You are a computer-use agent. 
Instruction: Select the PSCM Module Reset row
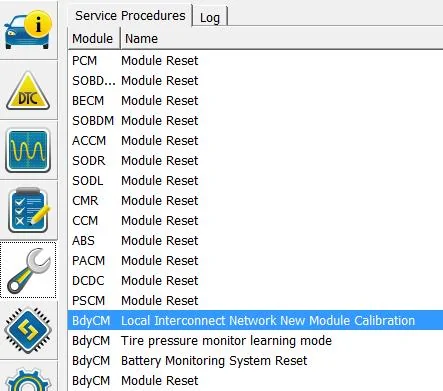tap(255, 301)
